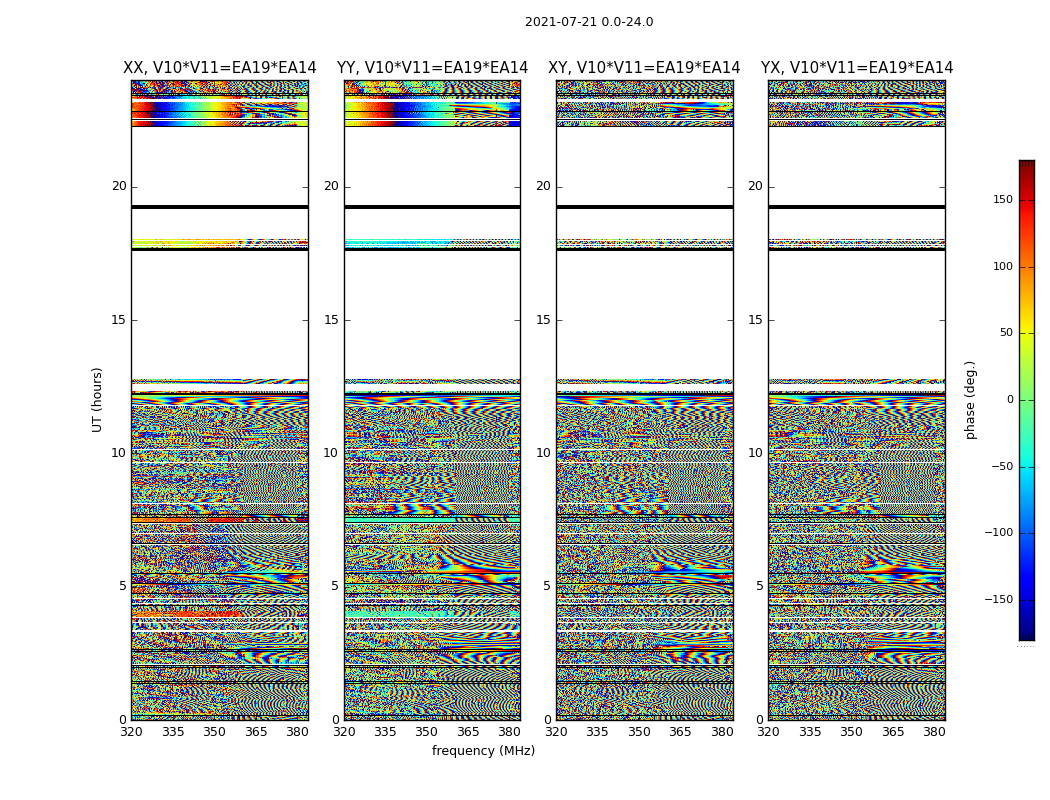The image size is (1050, 800).
Task: Click the date title 2021-07-21 0.0-24.0
Action: click(x=589, y=22)
